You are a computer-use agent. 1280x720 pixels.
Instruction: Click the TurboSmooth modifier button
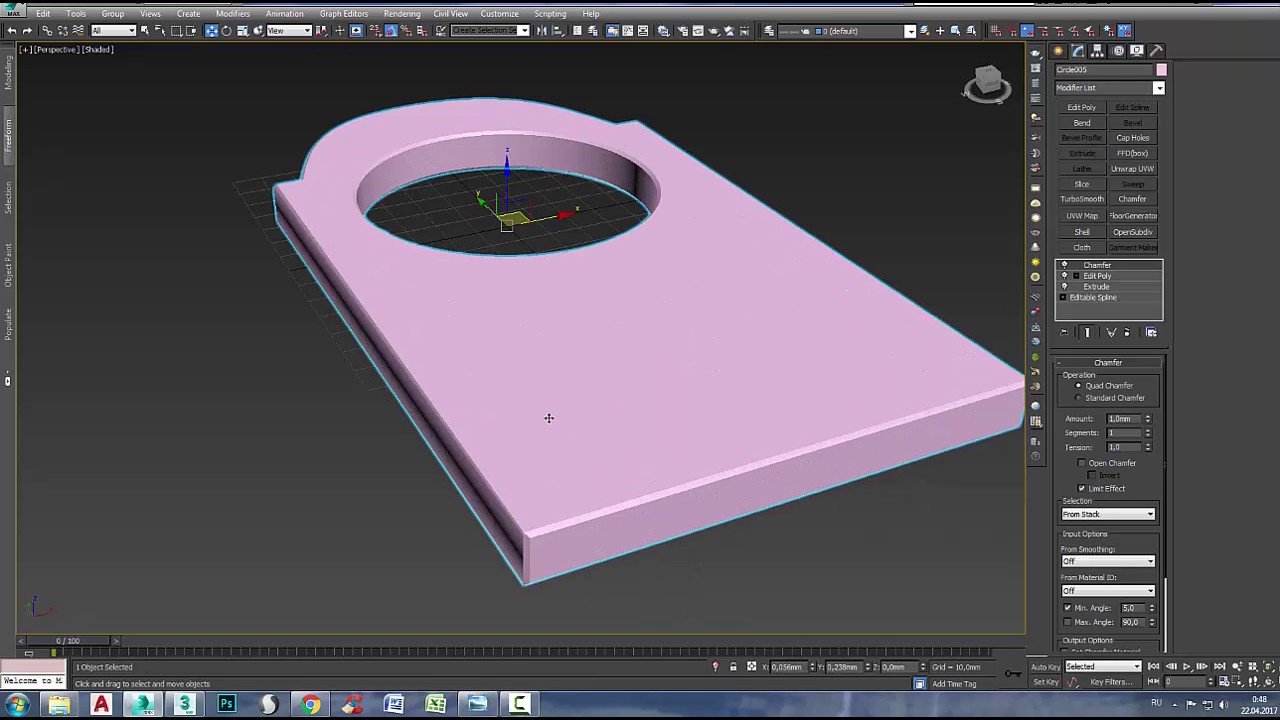[1082, 200]
